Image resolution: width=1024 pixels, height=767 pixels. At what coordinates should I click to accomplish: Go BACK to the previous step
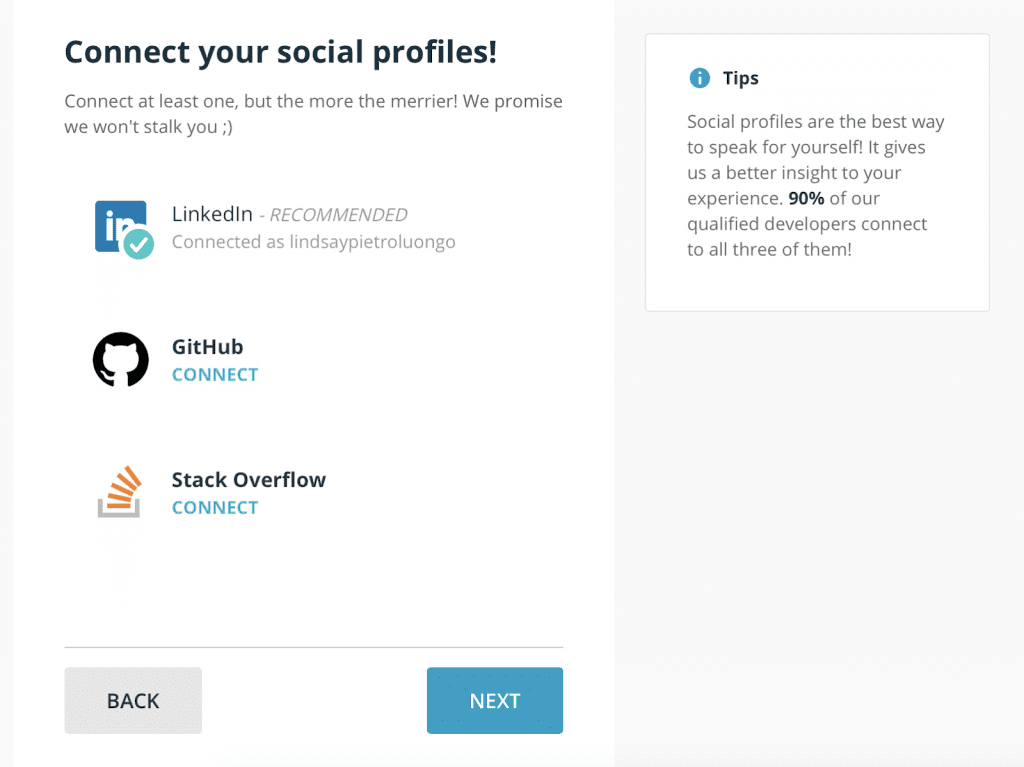point(133,700)
